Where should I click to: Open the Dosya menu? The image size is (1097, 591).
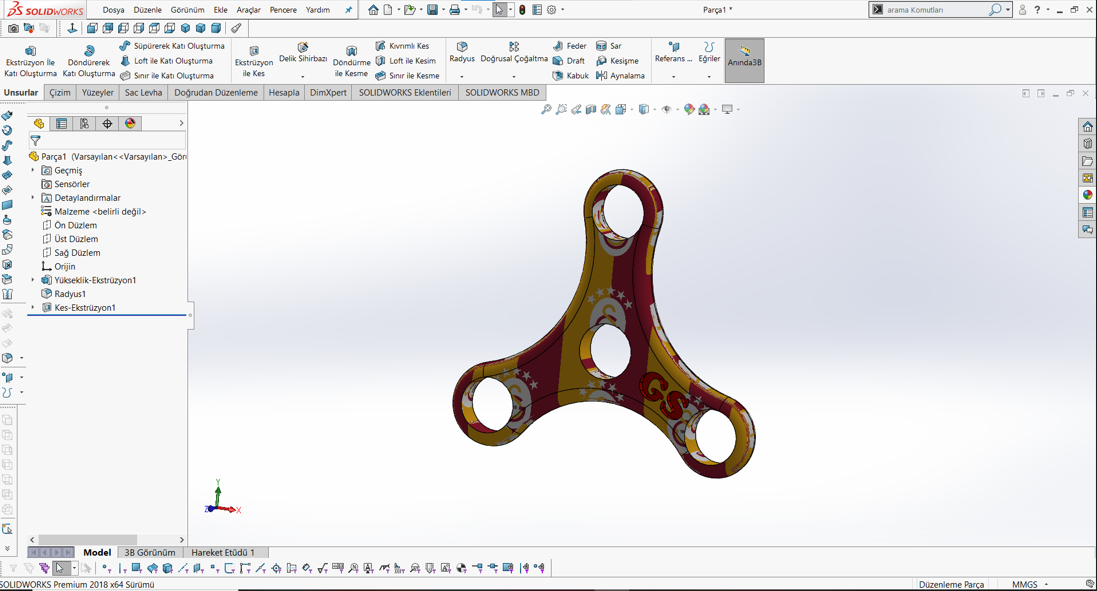pos(113,10)
